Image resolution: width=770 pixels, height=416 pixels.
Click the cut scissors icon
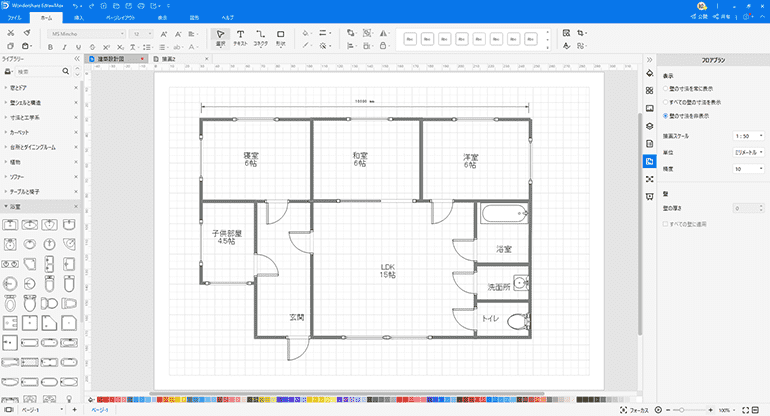(x=9, y=33)
